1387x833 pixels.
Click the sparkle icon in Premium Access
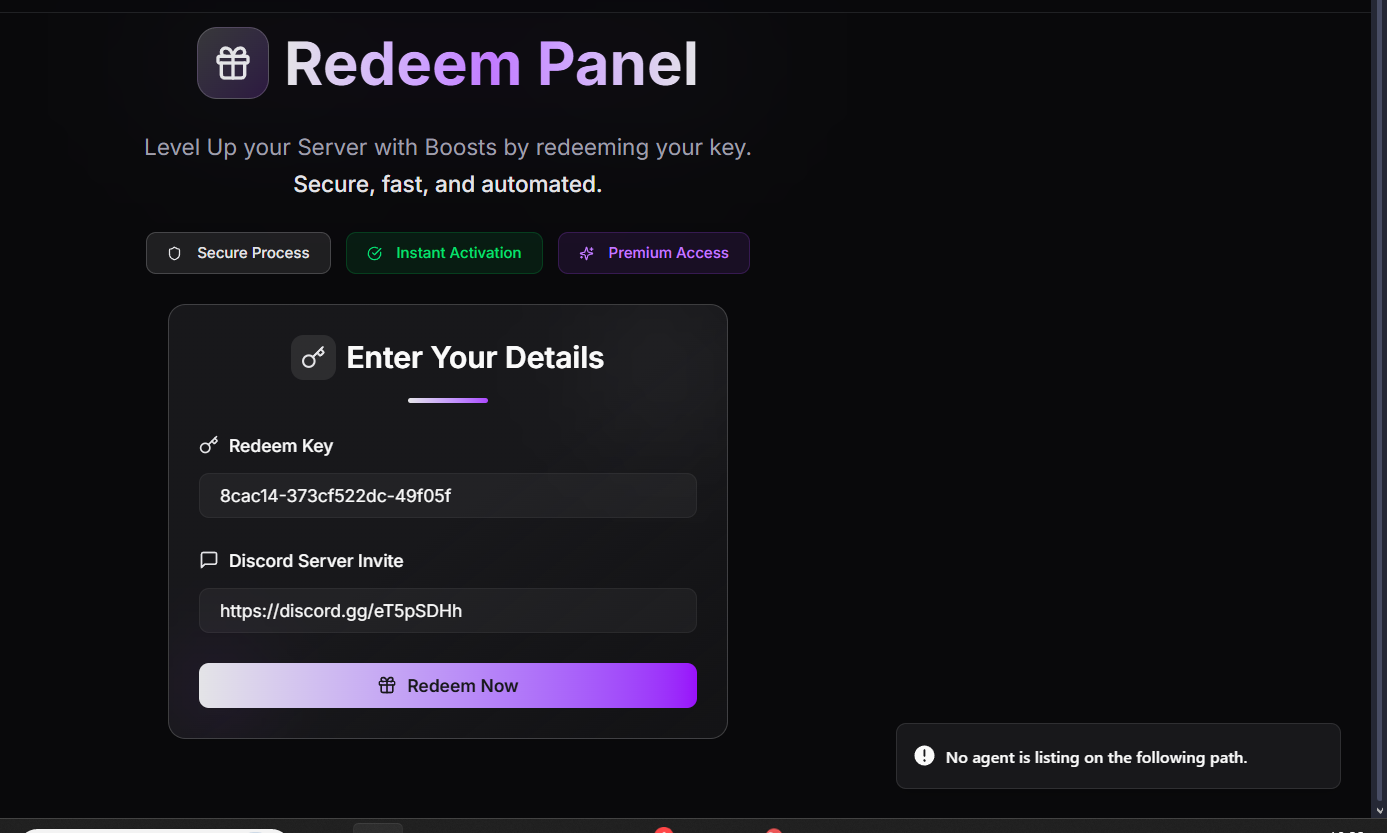(587, 253)
